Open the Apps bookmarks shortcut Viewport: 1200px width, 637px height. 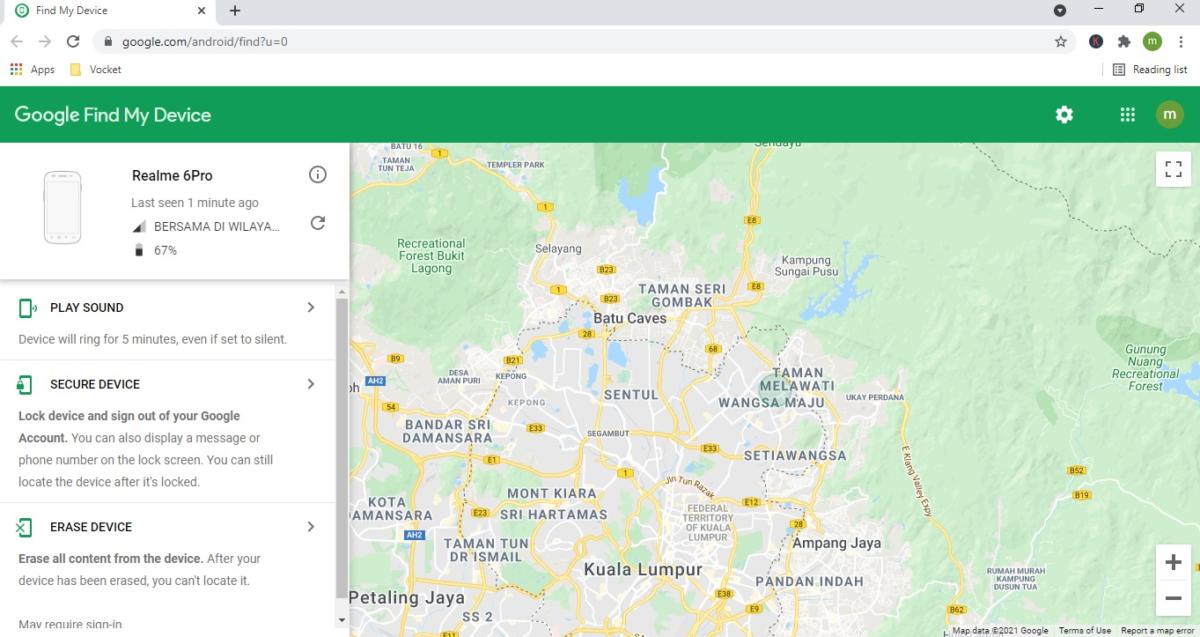point(32,70)
